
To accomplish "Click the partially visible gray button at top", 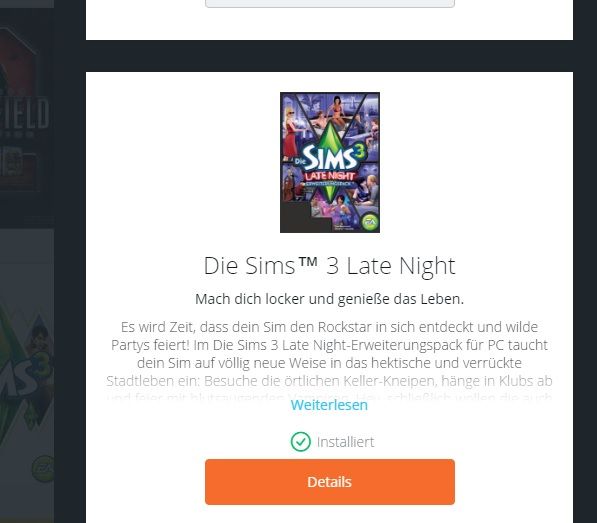I will point(330,3).
